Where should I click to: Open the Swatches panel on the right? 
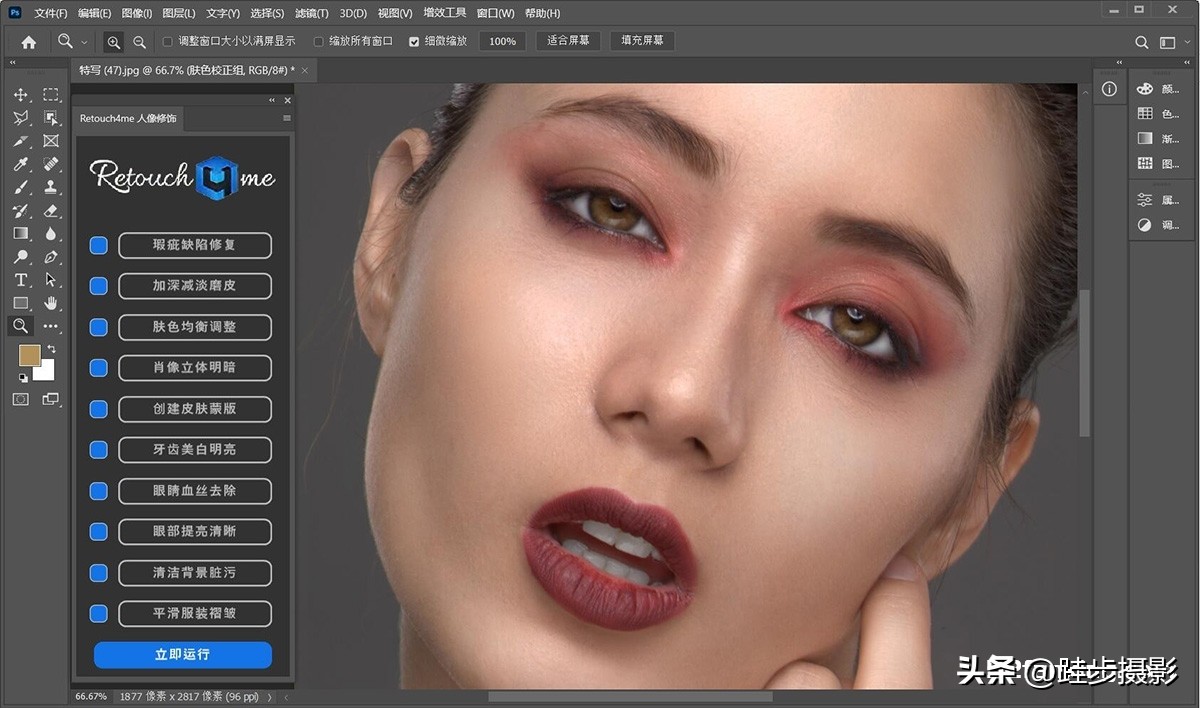pos(1145,113)
